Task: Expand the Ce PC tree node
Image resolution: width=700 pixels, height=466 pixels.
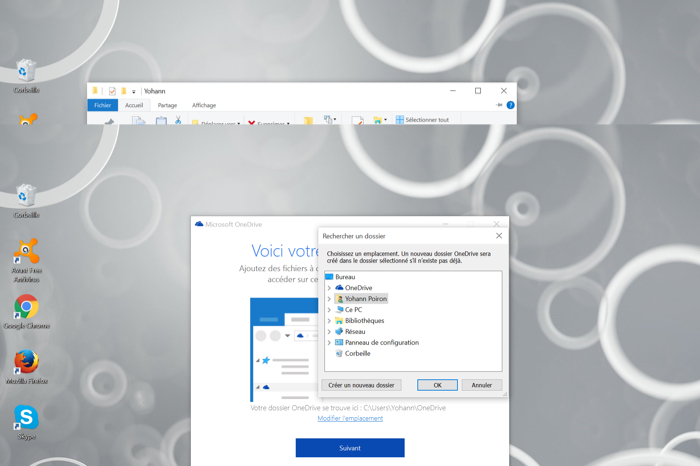Action: [329, 310]
